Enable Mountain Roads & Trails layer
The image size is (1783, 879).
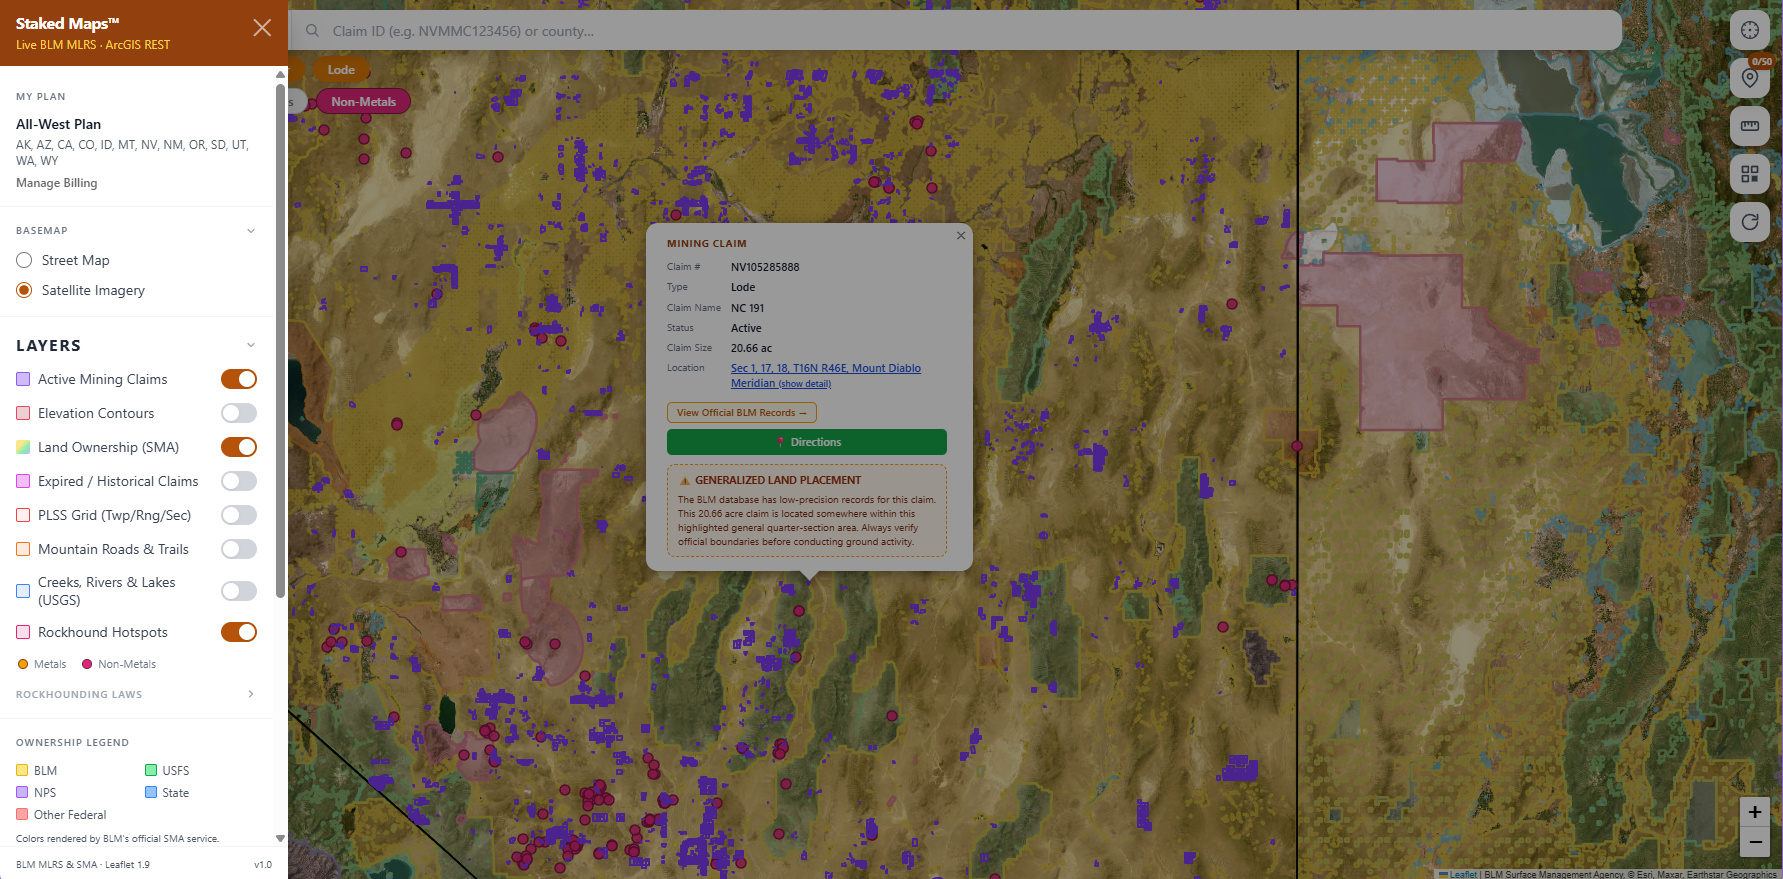[x=239, y=549]
